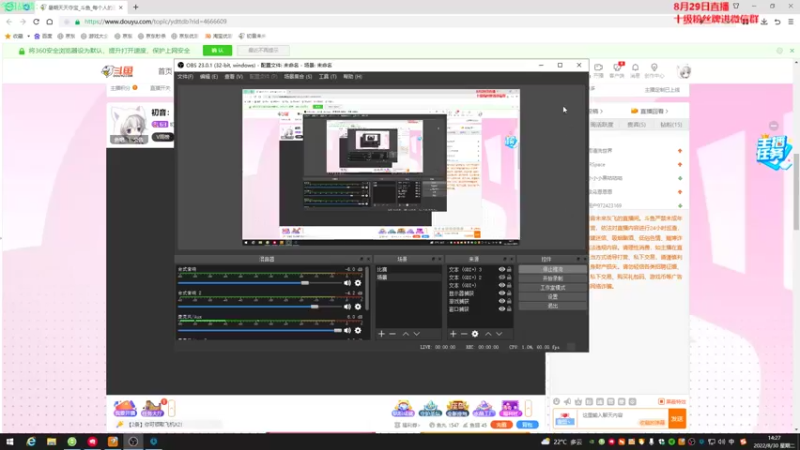Collapse the floating task widget minus button
The width and height of the screenshot is (800, 450).
[x=774, y=126]
